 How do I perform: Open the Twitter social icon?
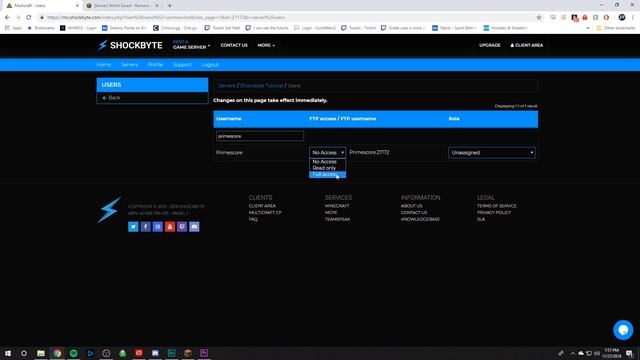[133, 227]
